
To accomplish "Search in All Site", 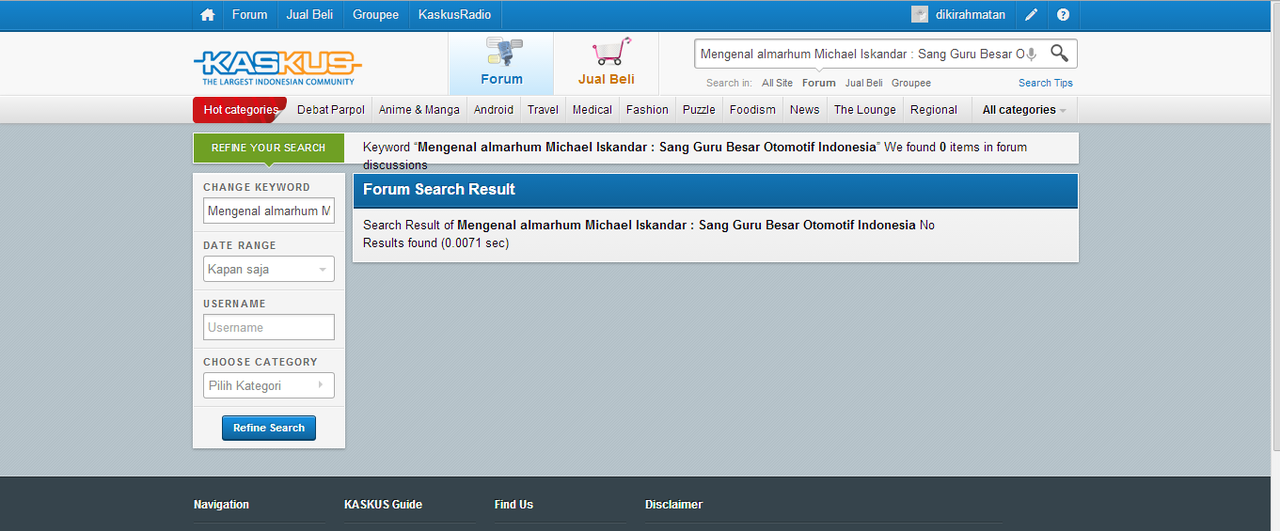I will click(x=777, y=83).
